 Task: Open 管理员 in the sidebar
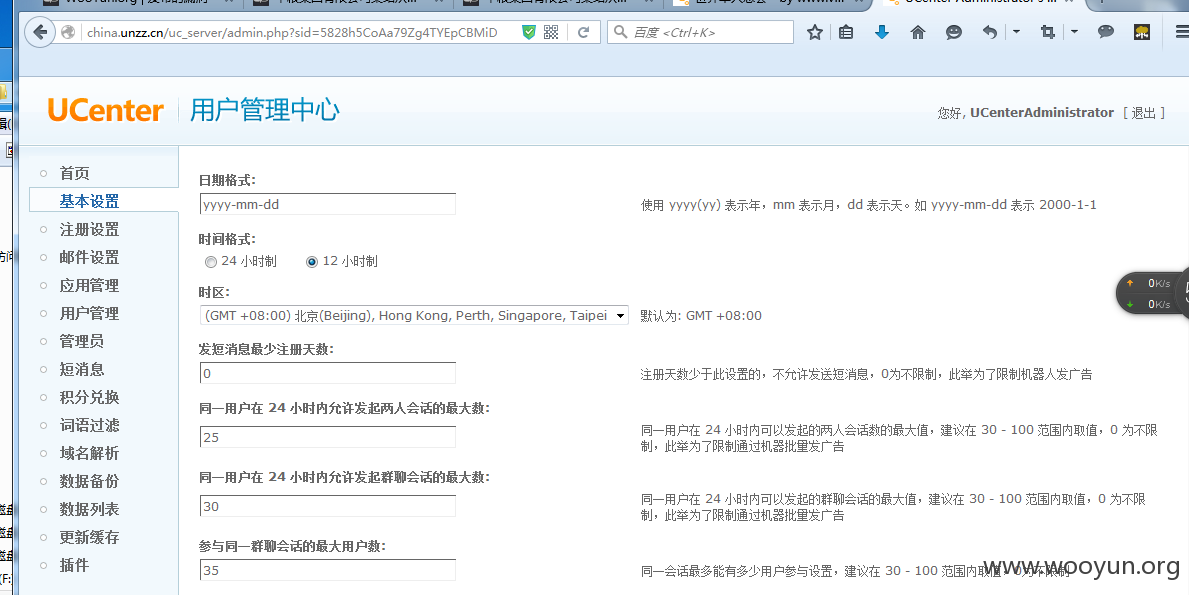click(x=82, y=342)
